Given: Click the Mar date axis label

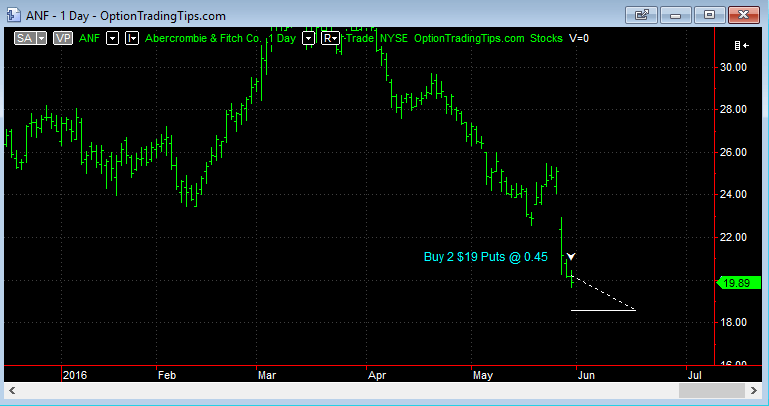Looking at the screenshot, I should [x=267, y=376].
